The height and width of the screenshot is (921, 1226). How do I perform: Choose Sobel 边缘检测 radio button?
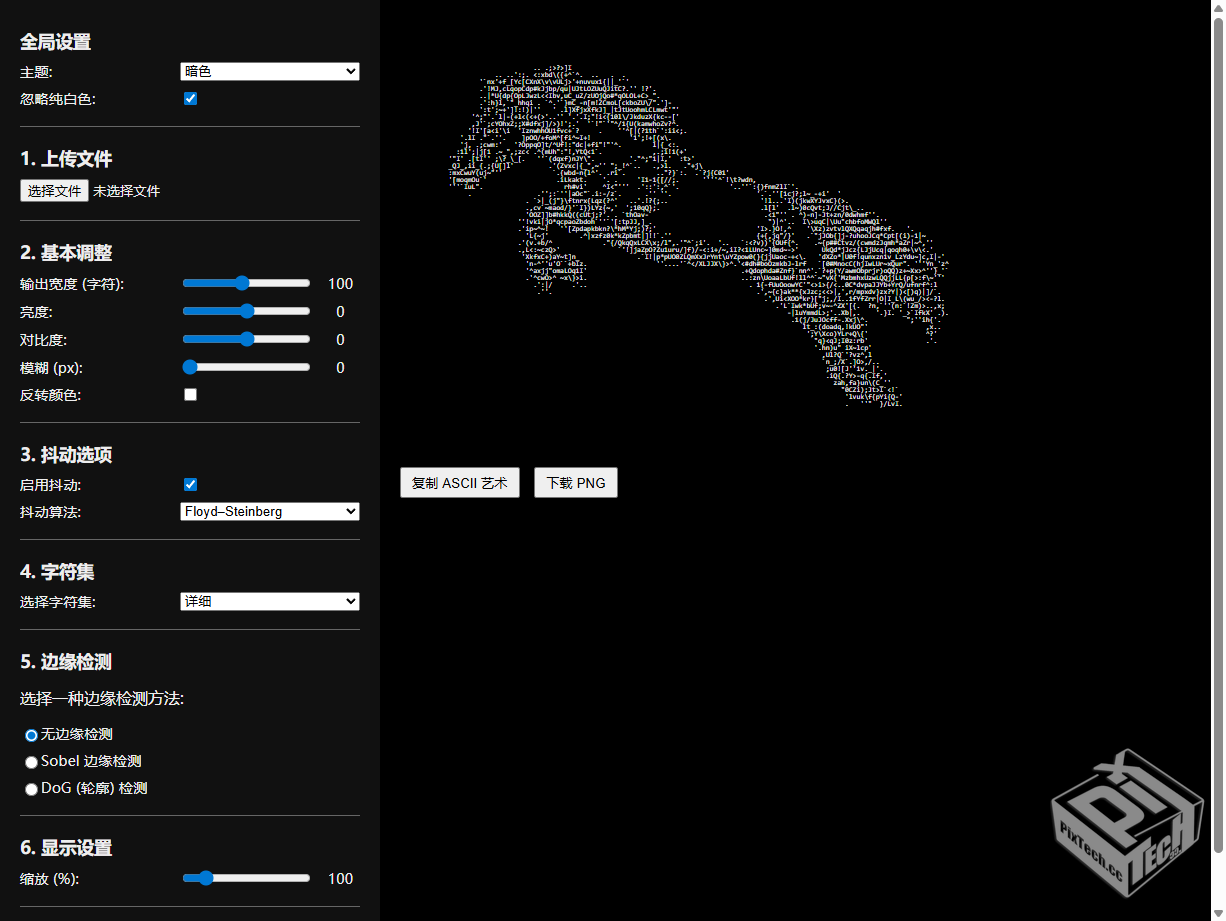click(31, 762)
